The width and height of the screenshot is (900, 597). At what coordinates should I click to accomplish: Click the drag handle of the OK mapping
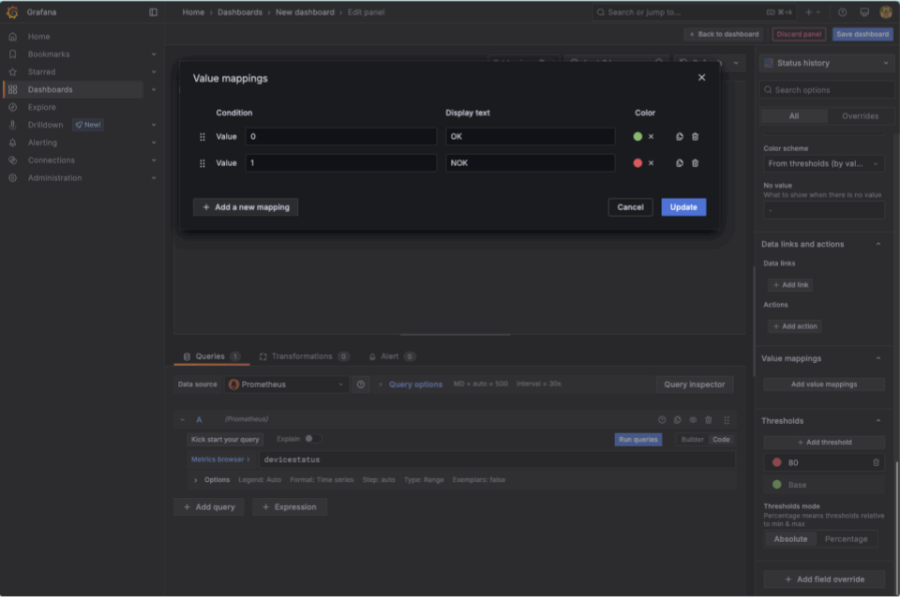click(202, 137)
